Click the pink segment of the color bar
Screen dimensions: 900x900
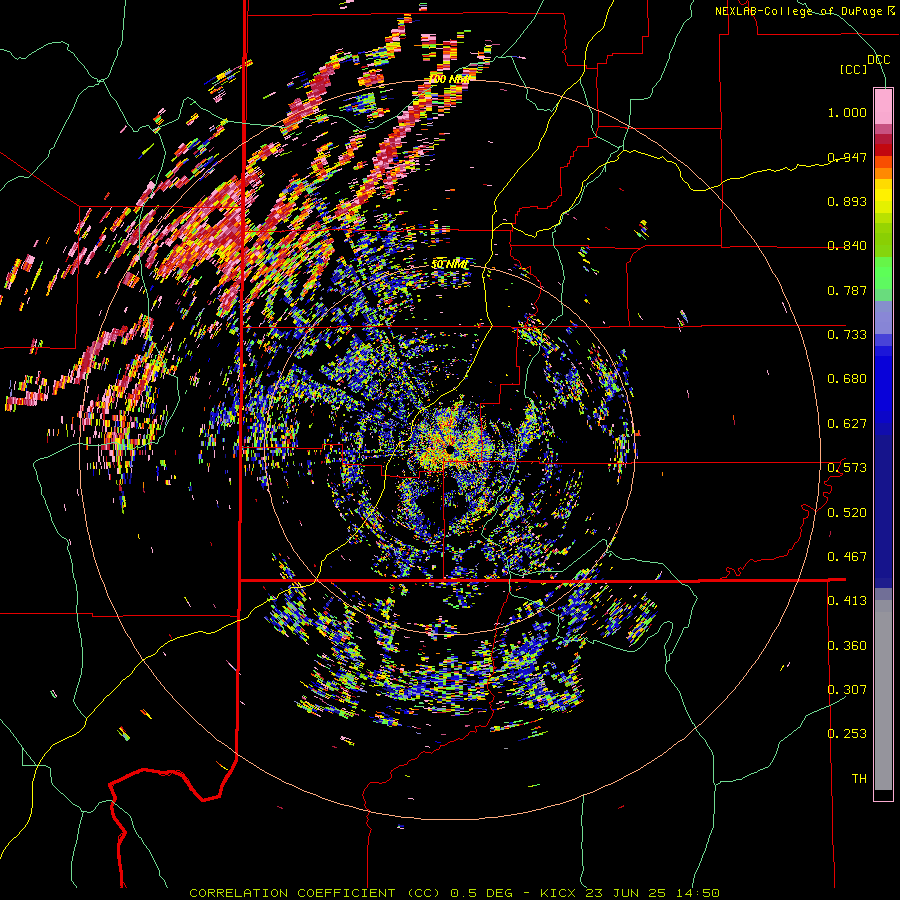[883, 106]
